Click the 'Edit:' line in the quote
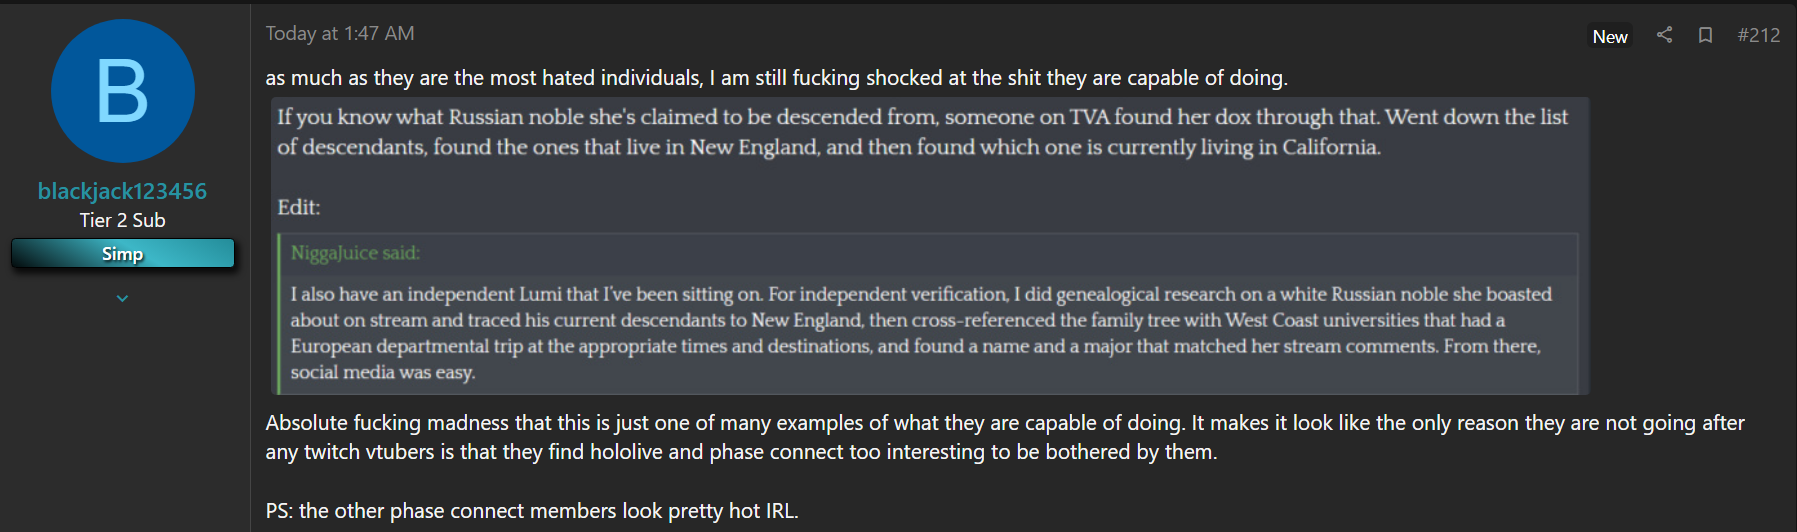The width and height of the screenshot is (1797, 532). [x=299, y=207]
